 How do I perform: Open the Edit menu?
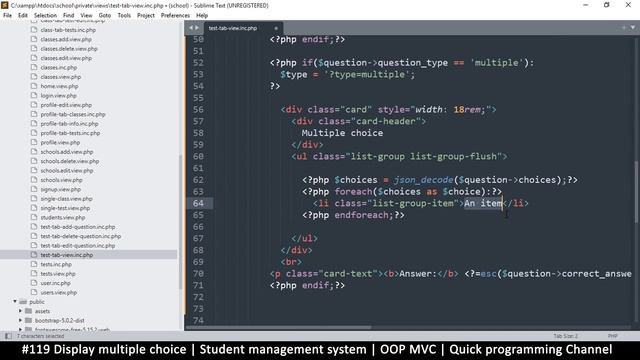23,16
